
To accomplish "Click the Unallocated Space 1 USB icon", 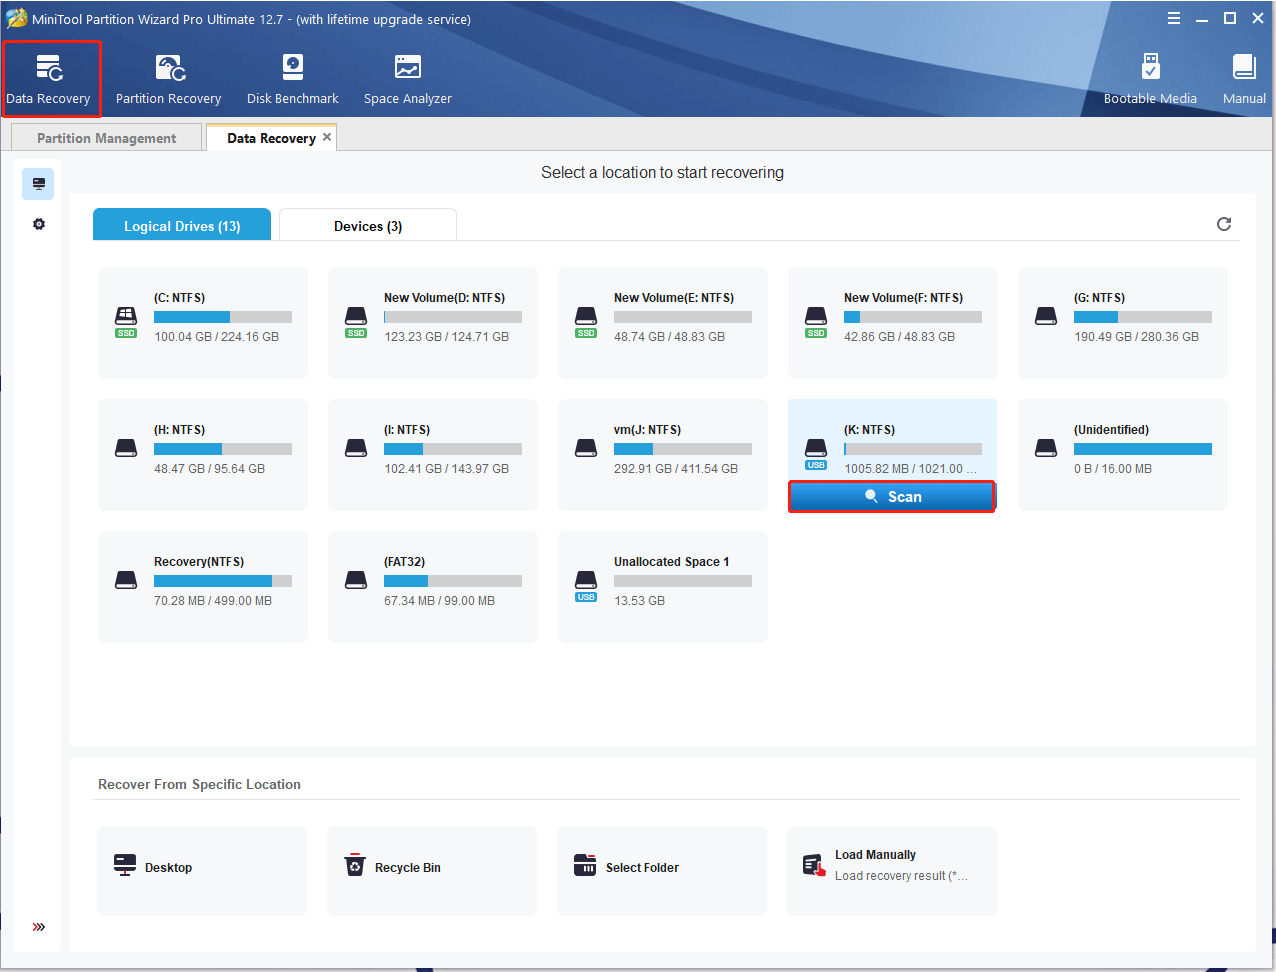I will pyautogui.click(x=586, y=586).
